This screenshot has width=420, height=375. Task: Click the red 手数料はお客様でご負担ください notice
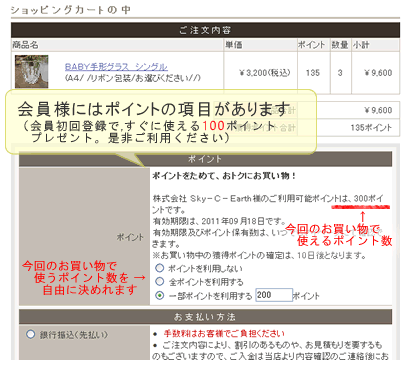224,333
